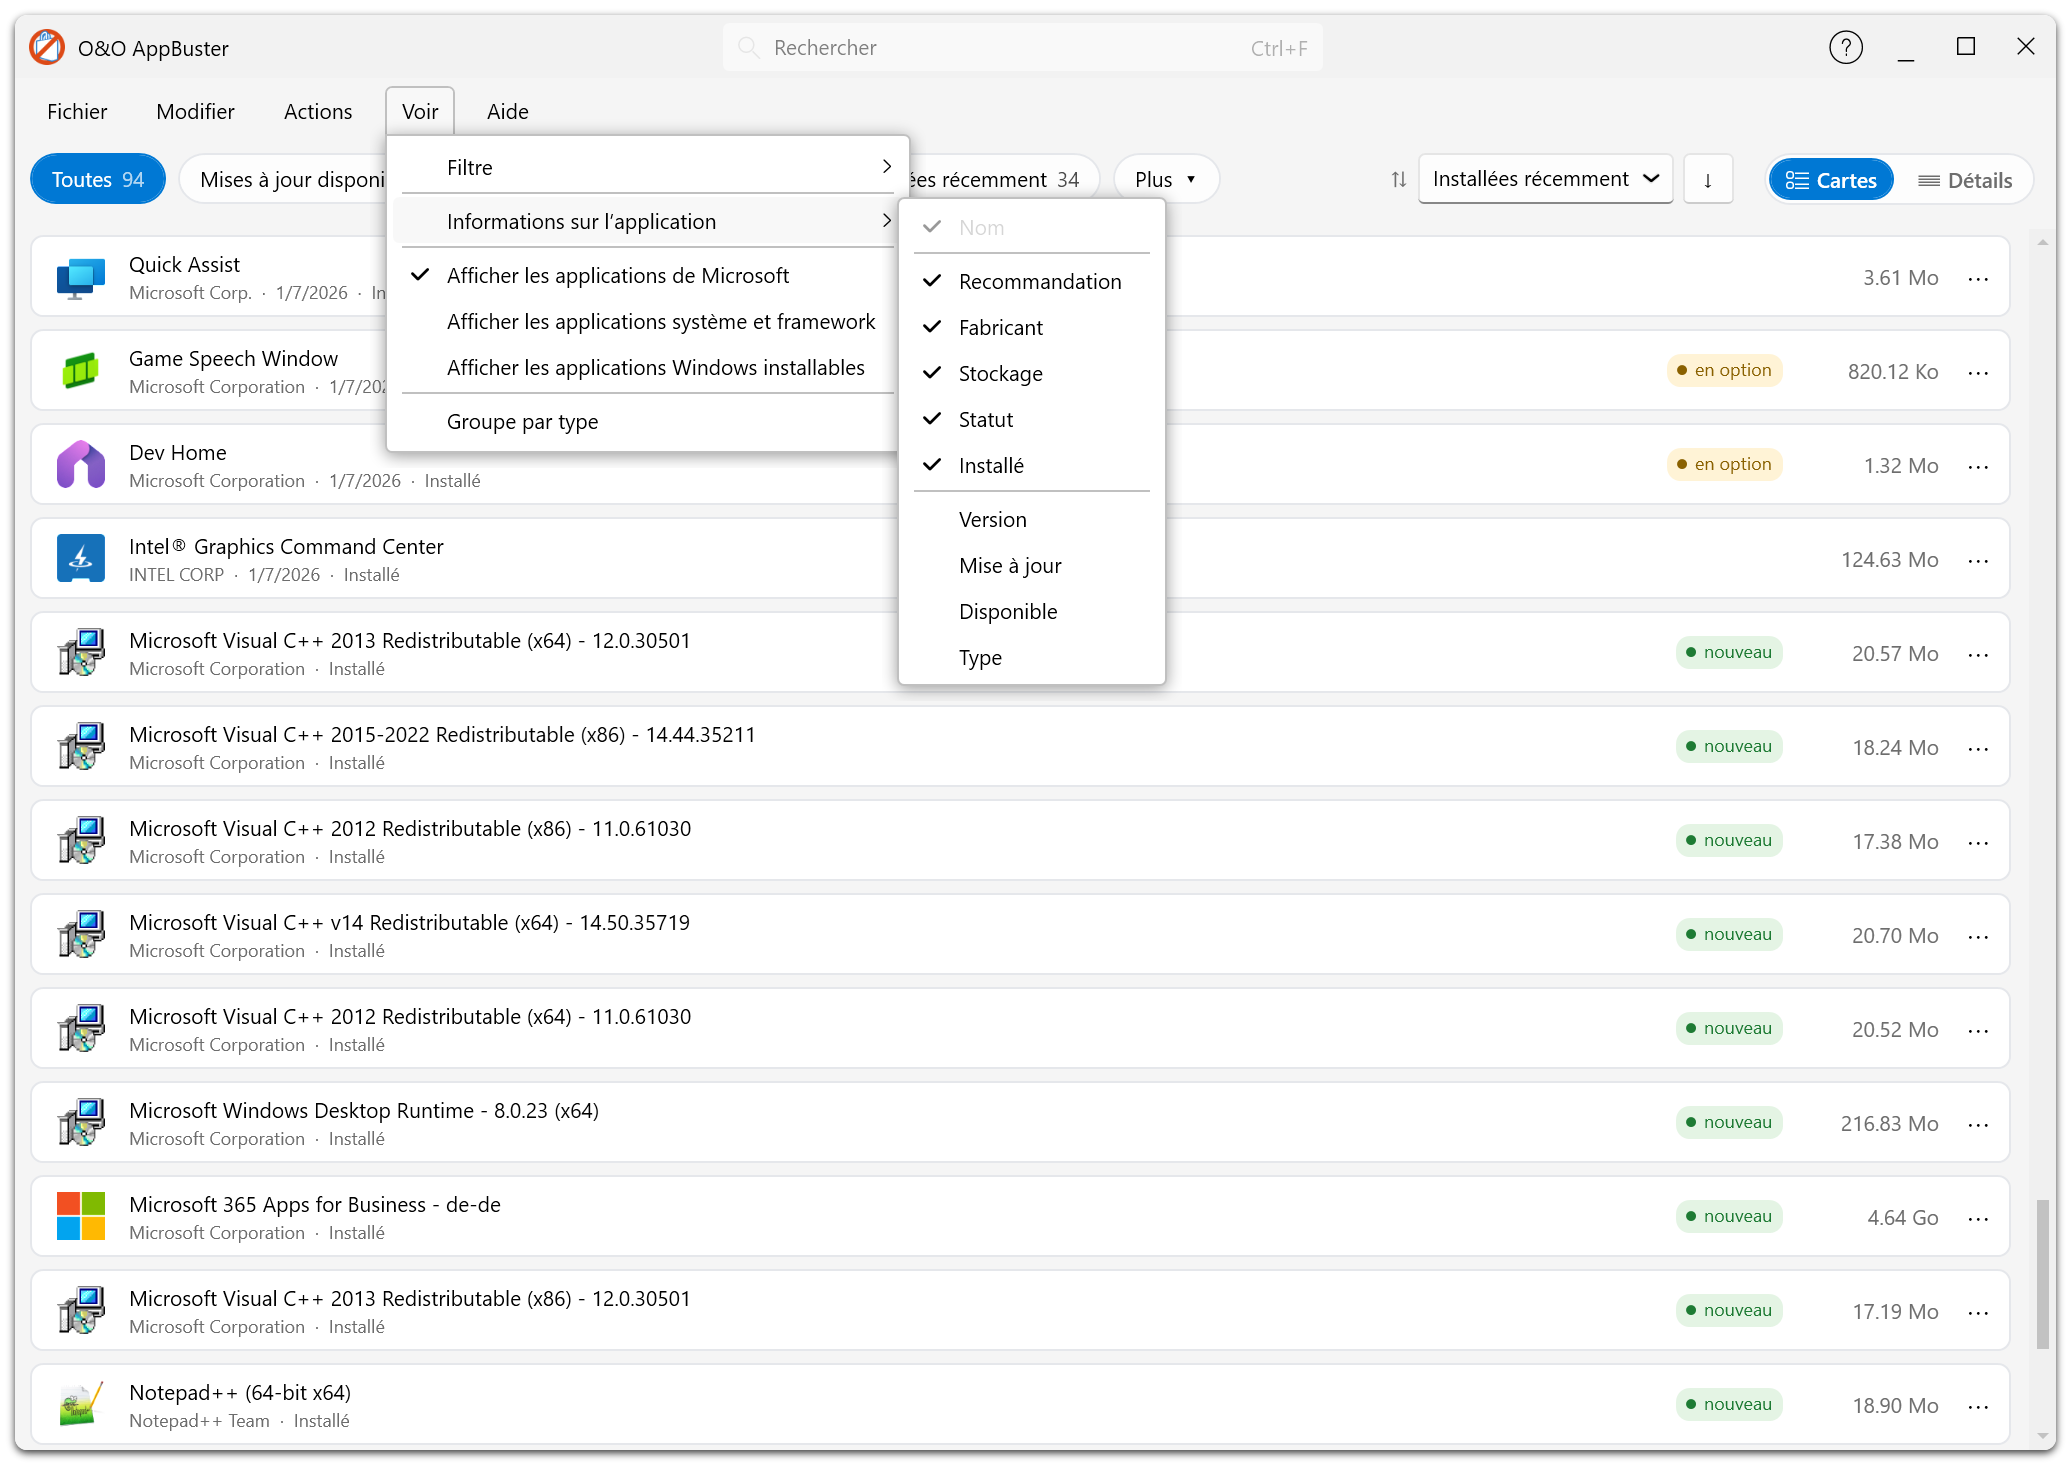The height and width of the screenshot is (1465, 2071).
Task: Click the Game Speech Window app icon
Action: click(x=81, y=371)
